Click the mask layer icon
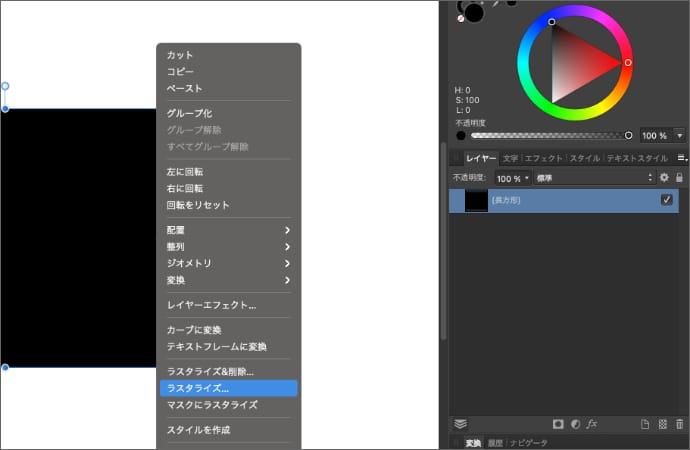This screenshot has height=450, width=690. pos(558,424)
